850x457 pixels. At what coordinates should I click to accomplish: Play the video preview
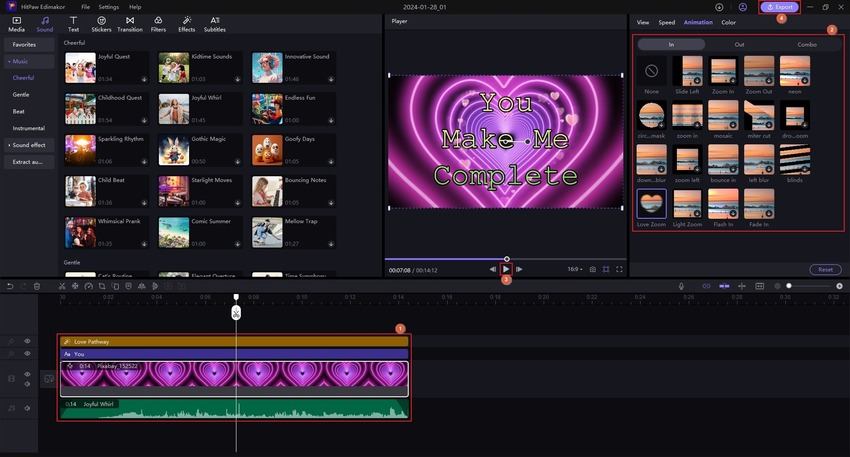click(x=506, y=269)
